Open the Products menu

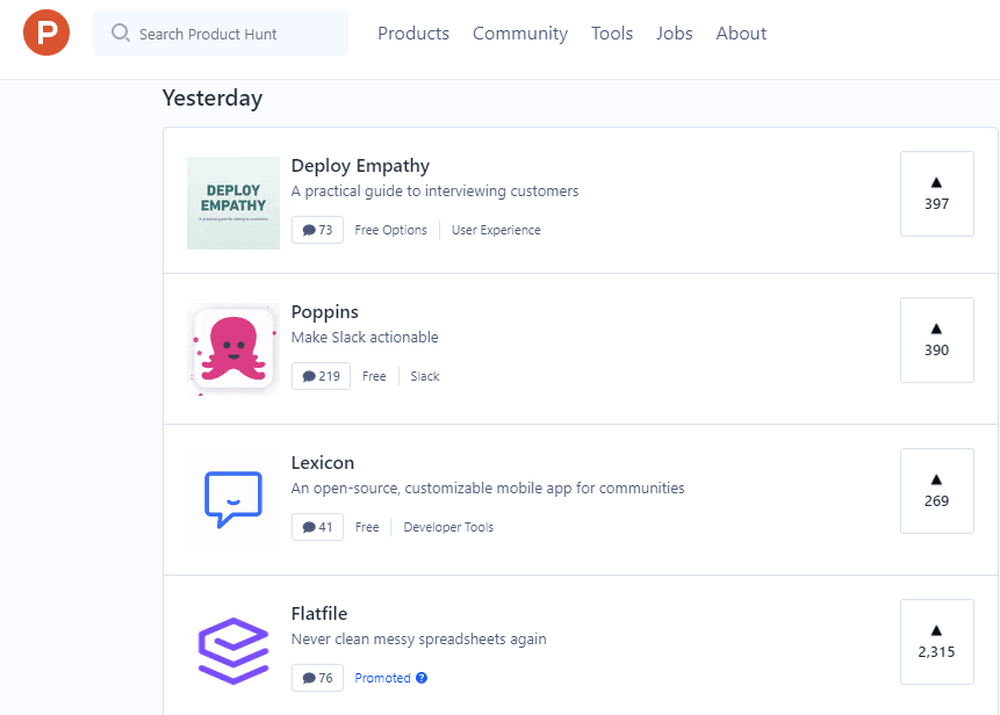(413, 33)
